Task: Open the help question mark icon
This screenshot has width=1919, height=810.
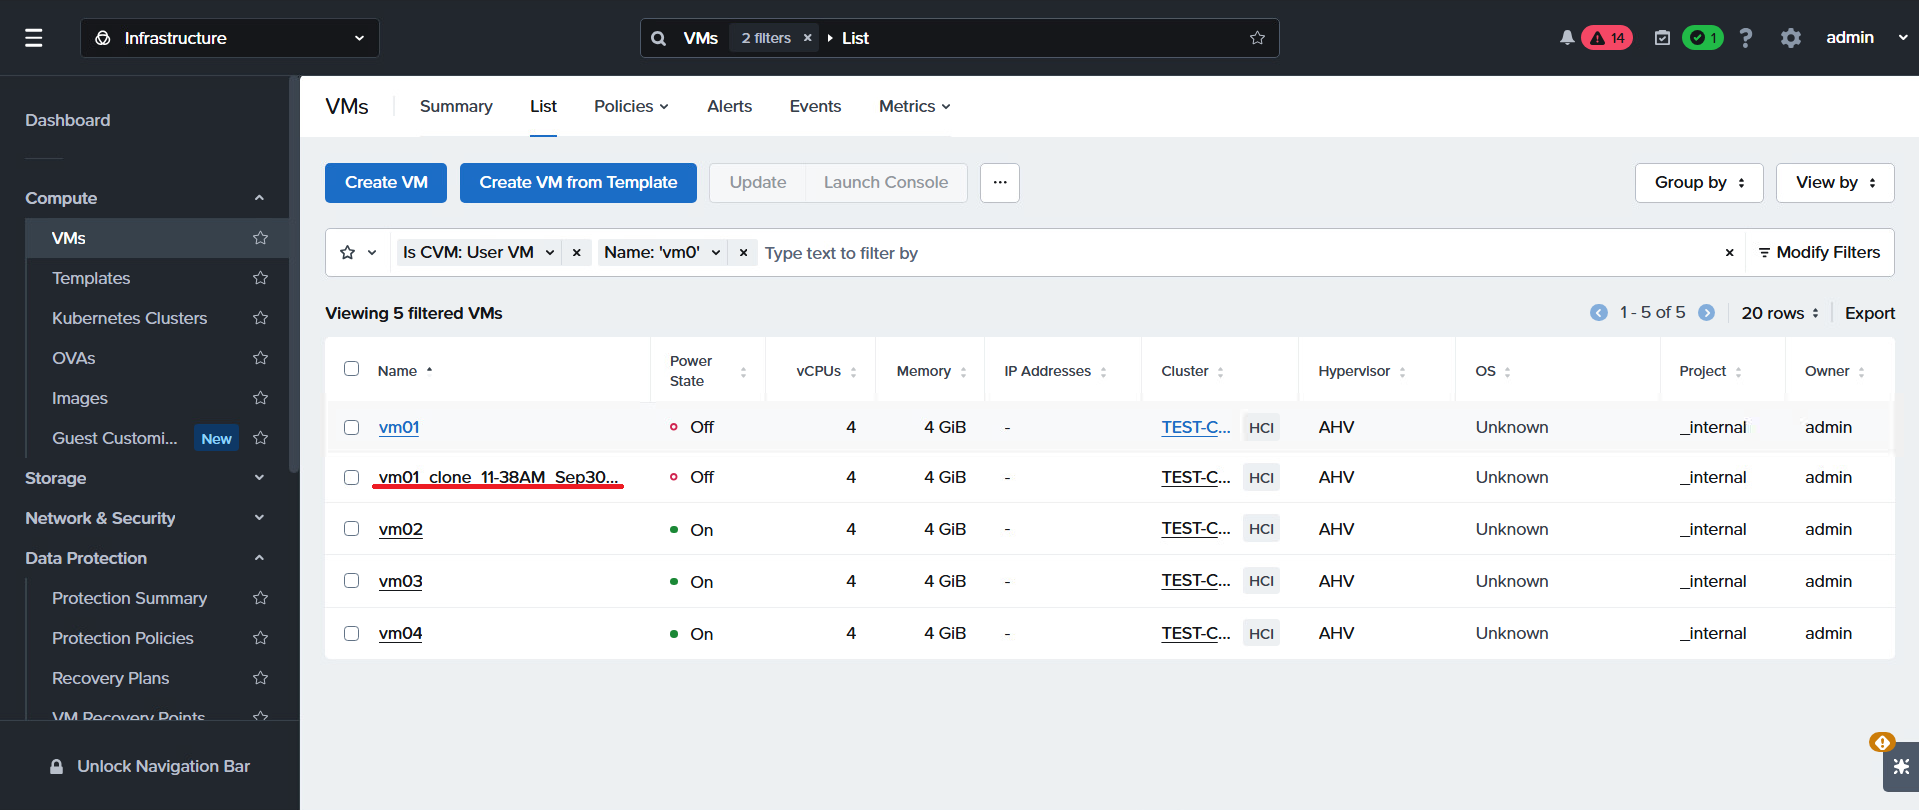Action: coord(1746,38)
